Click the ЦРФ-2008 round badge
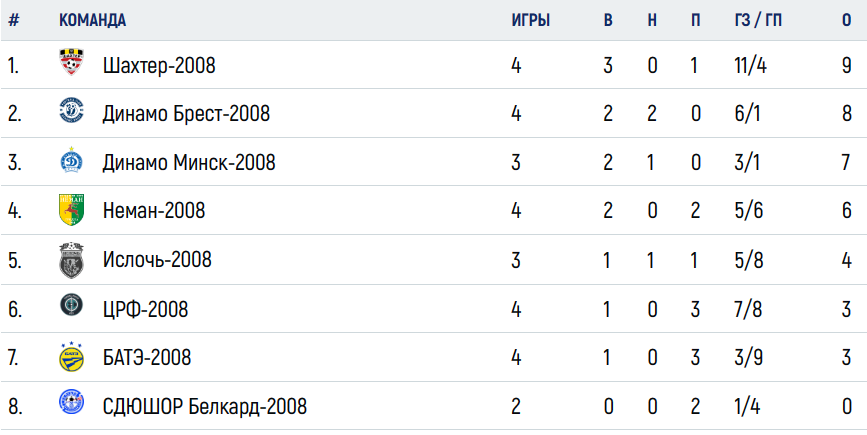867x435 pixels. coord(71,305)
